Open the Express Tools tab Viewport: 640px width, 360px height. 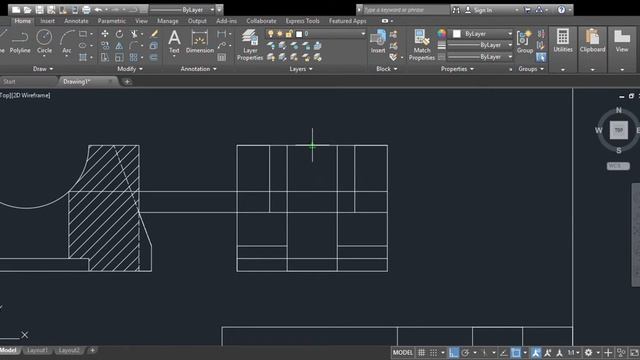302,21
